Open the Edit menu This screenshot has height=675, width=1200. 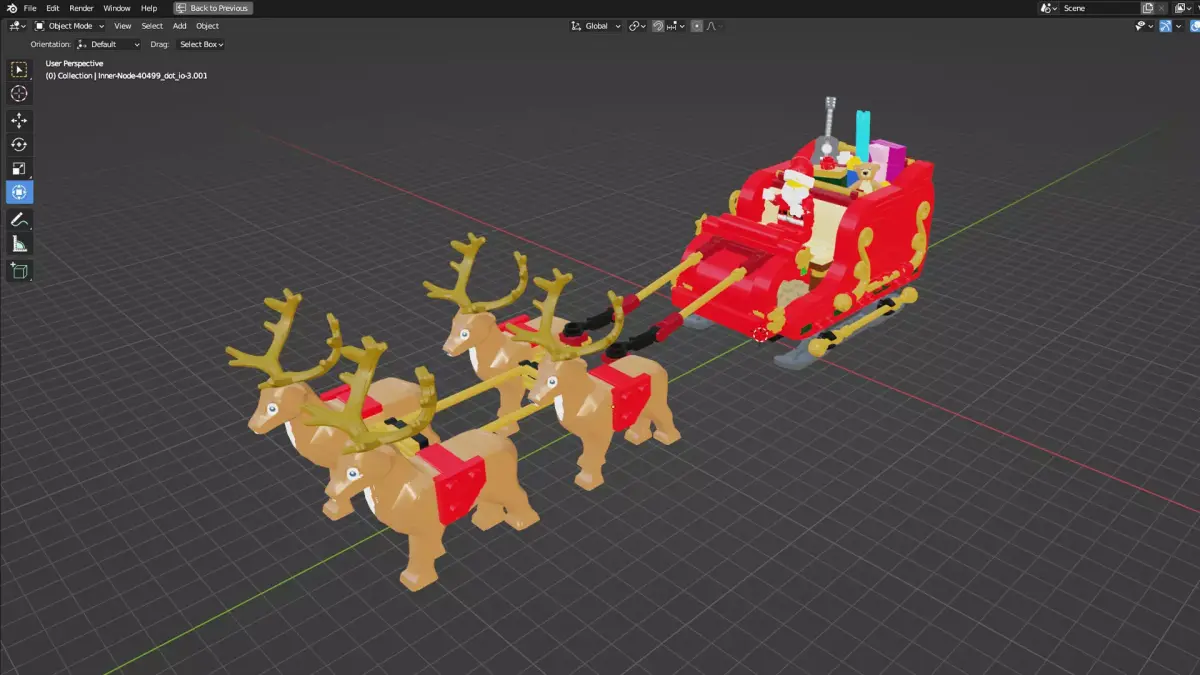(x=53, y=8)
